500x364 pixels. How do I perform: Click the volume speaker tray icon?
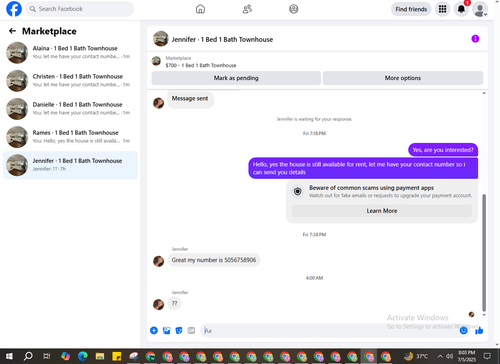click(449, 356)
